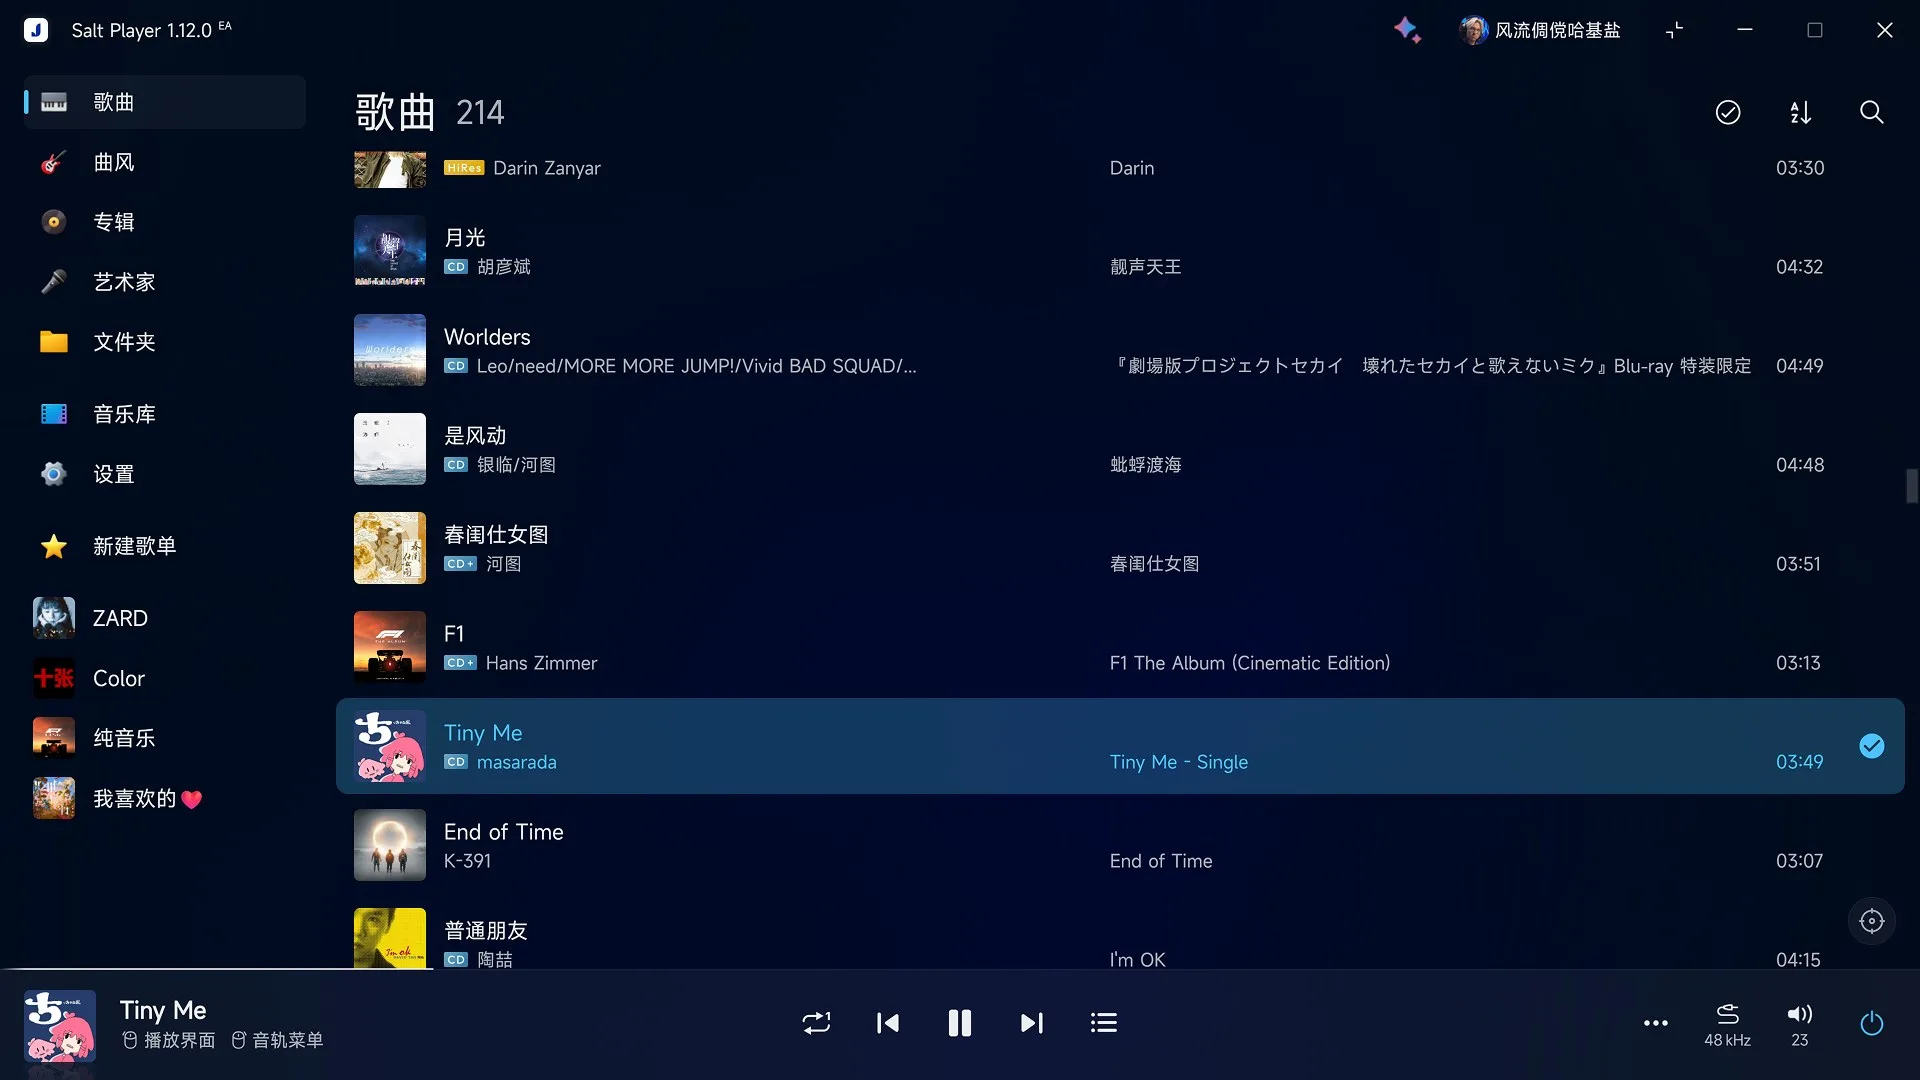The width and height of the screenshot is (1920, 1080).
Task: Click the artist name Hans Zimmer
Action: click(541, 663)
